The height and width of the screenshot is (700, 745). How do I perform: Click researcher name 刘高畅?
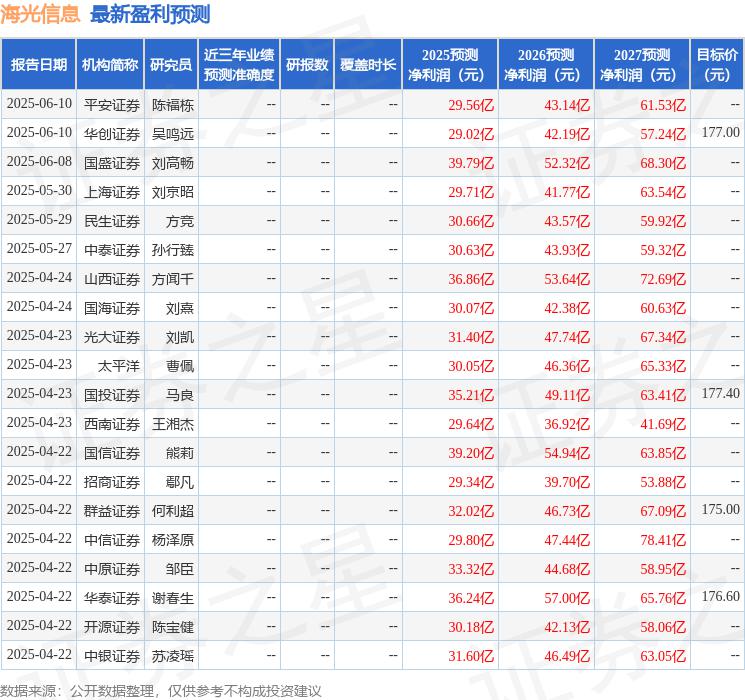click(x=173, y=163)
